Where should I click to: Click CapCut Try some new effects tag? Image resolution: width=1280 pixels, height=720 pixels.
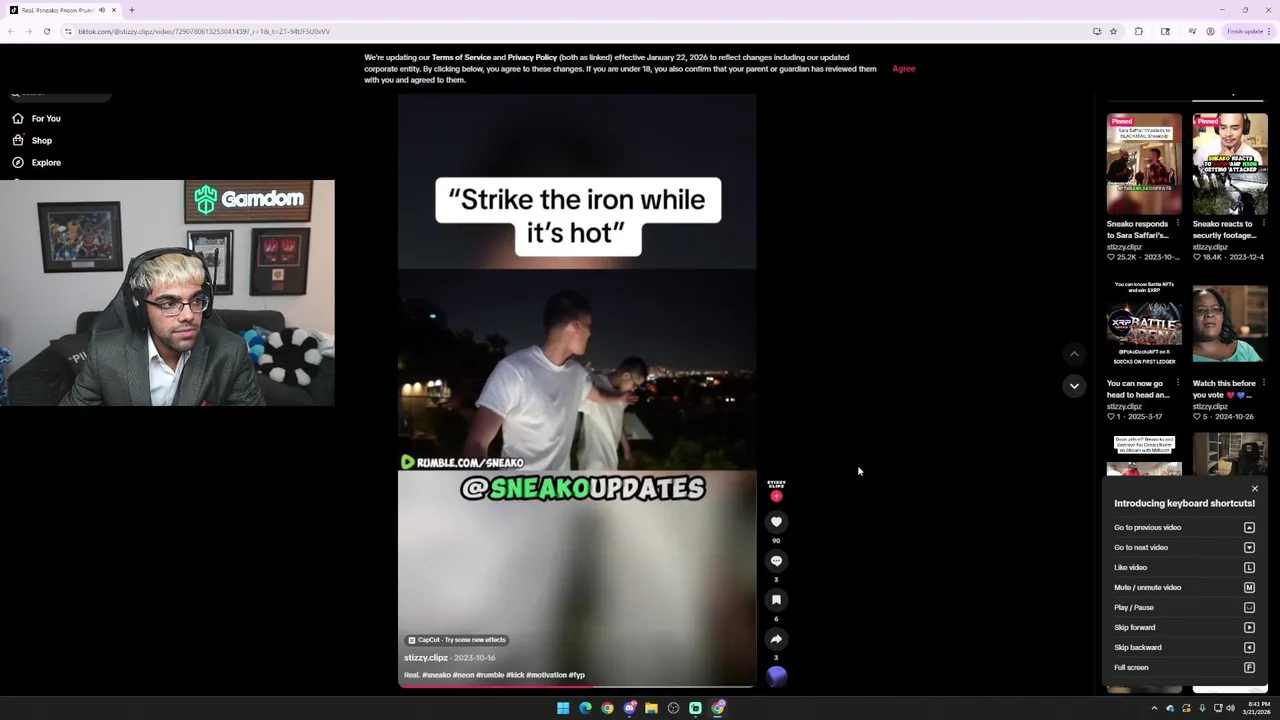(x=456, y=640)
